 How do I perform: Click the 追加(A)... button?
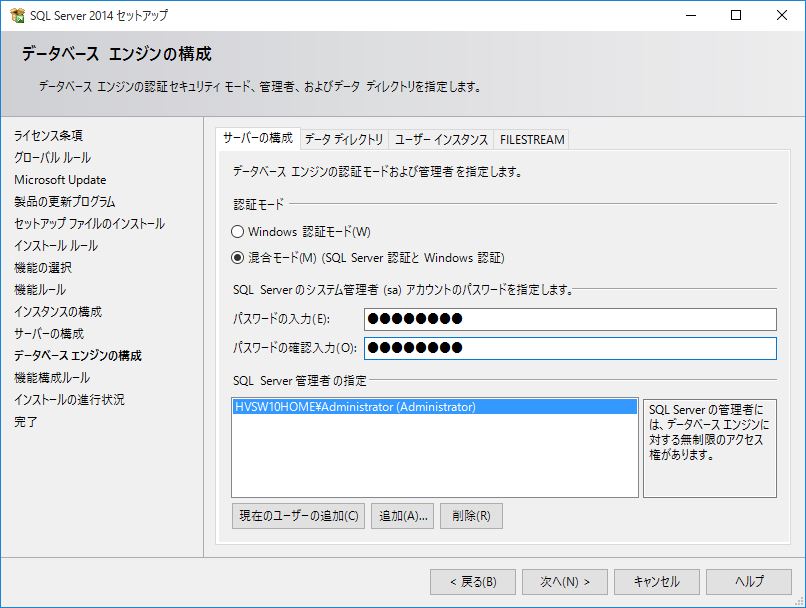[403, 515]
